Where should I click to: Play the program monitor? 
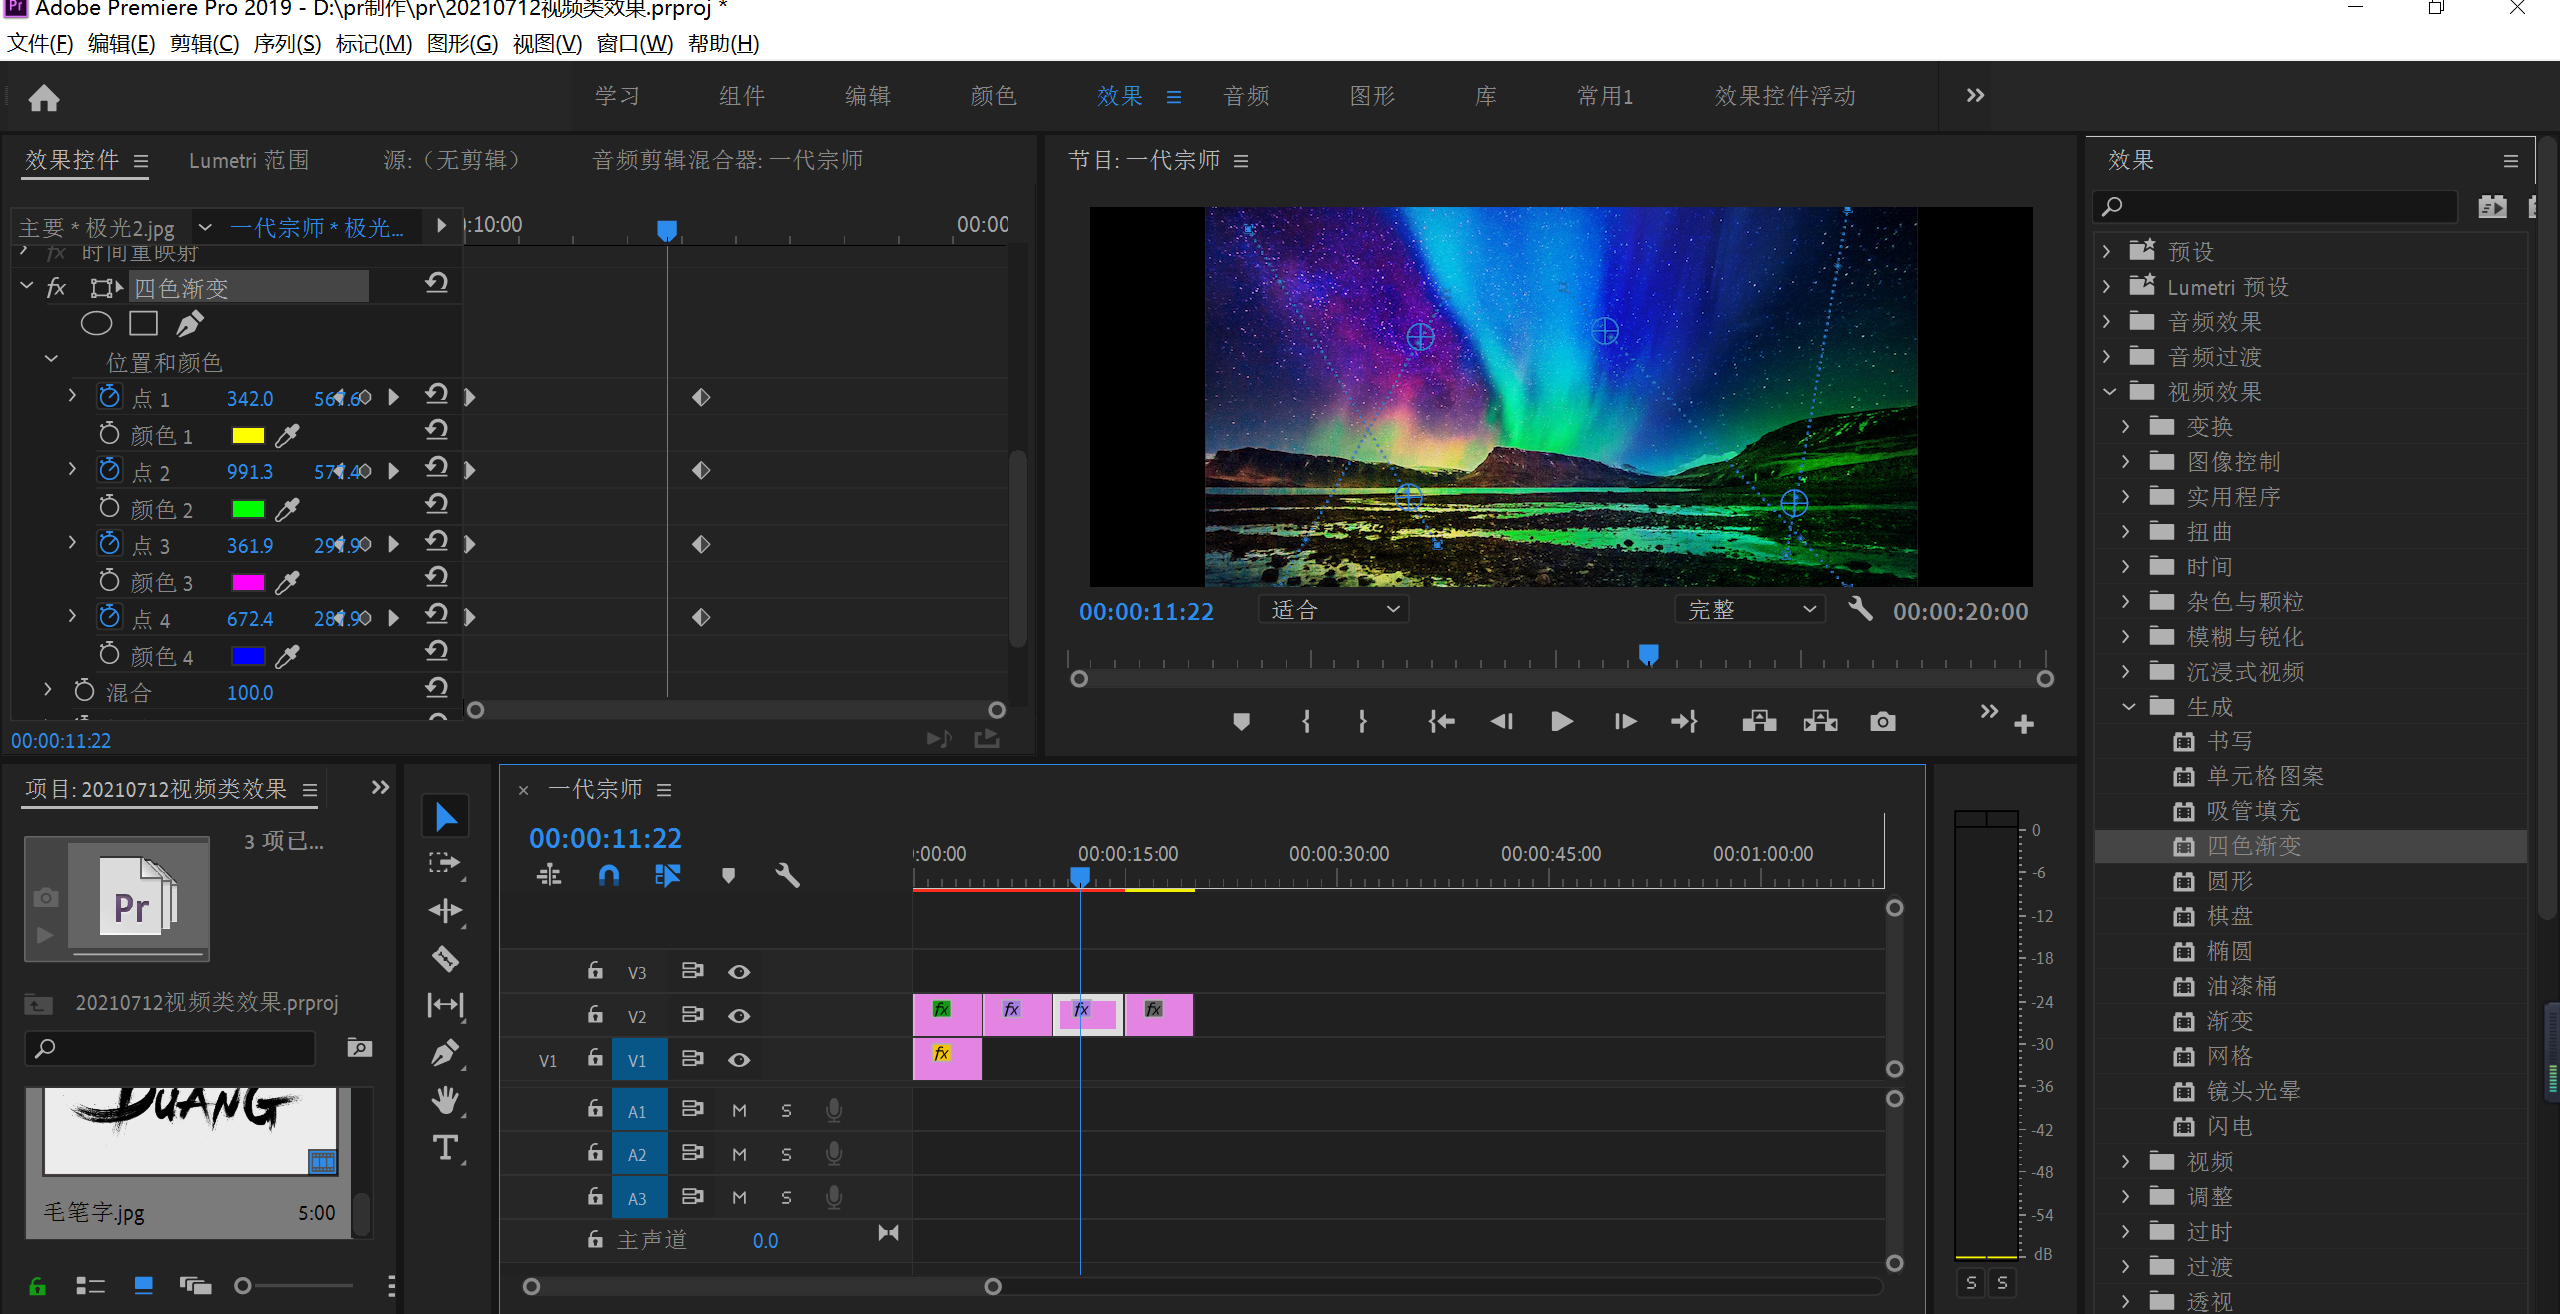pyautogui.click(x=1561, y=722)
